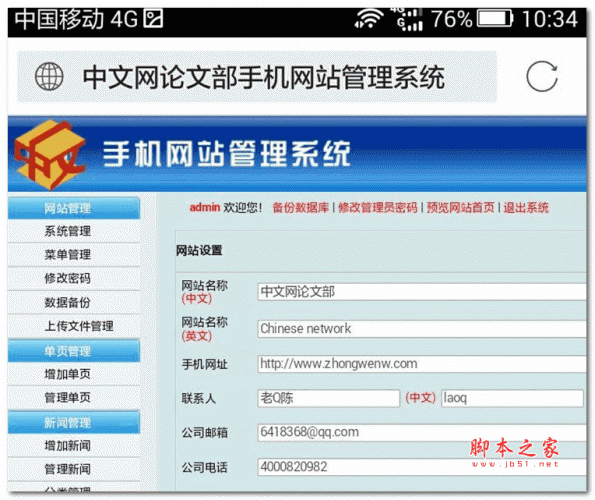Tap the battery icon in status bar
595x500 pixels.
click(x=495, y=19)
